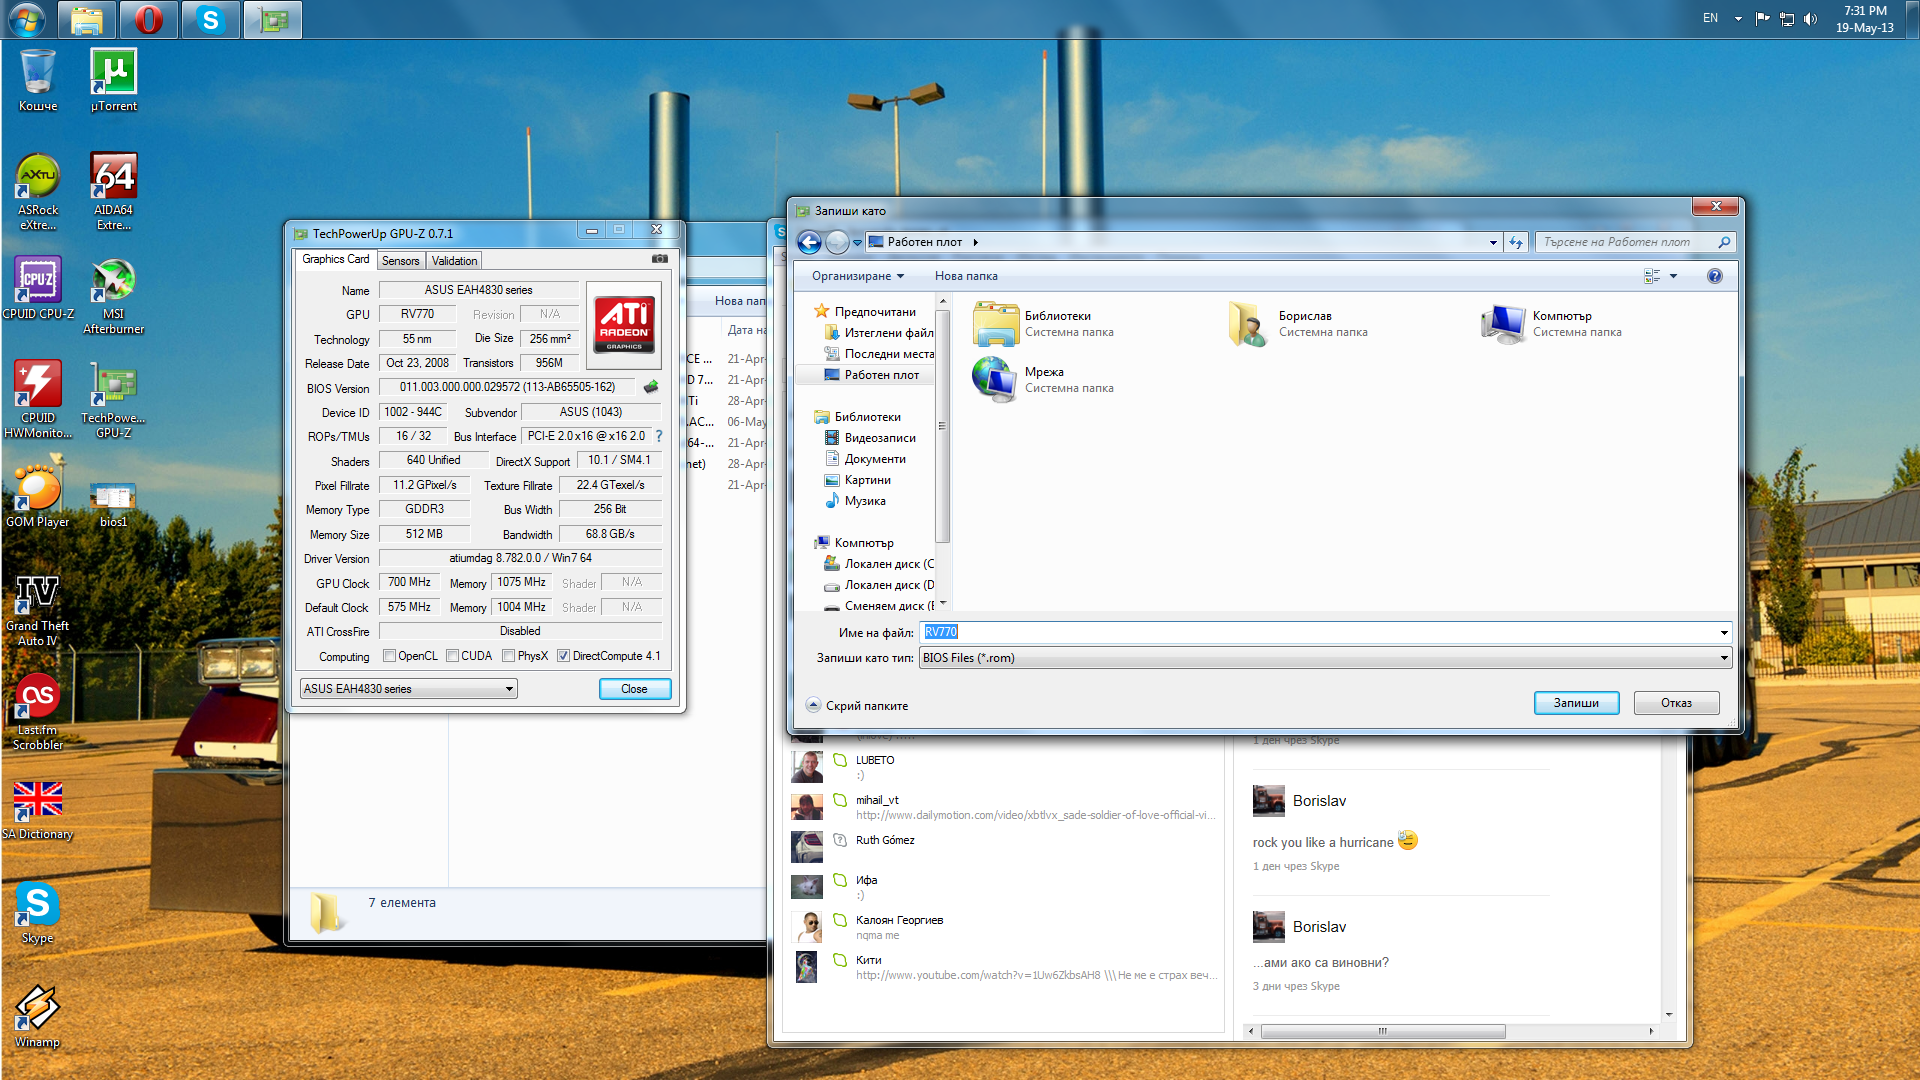This screenshot has width=1920, height=1080.
Task: Expand the file type BIOS Files dropdown
Action: [x=1723, y=658]
